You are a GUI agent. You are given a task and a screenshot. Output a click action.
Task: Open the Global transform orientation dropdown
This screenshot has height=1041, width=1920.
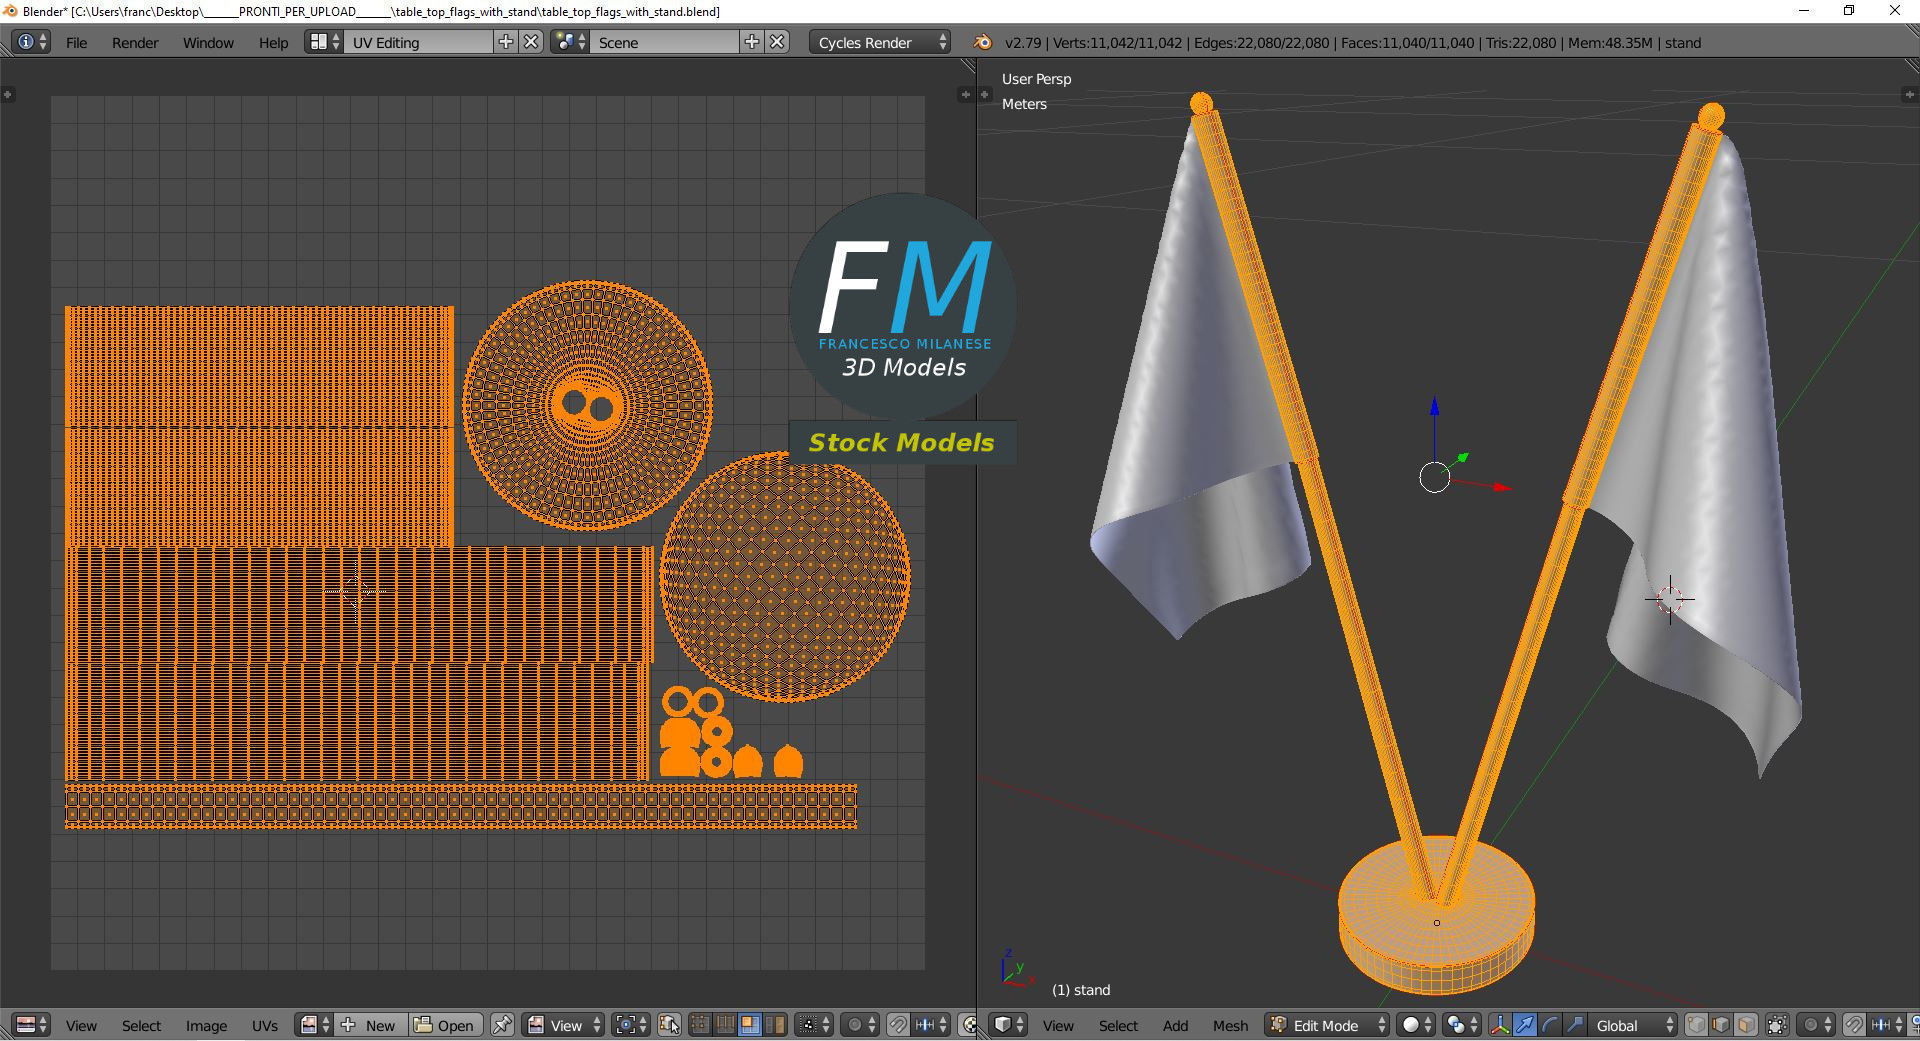pos(1633,1025)
